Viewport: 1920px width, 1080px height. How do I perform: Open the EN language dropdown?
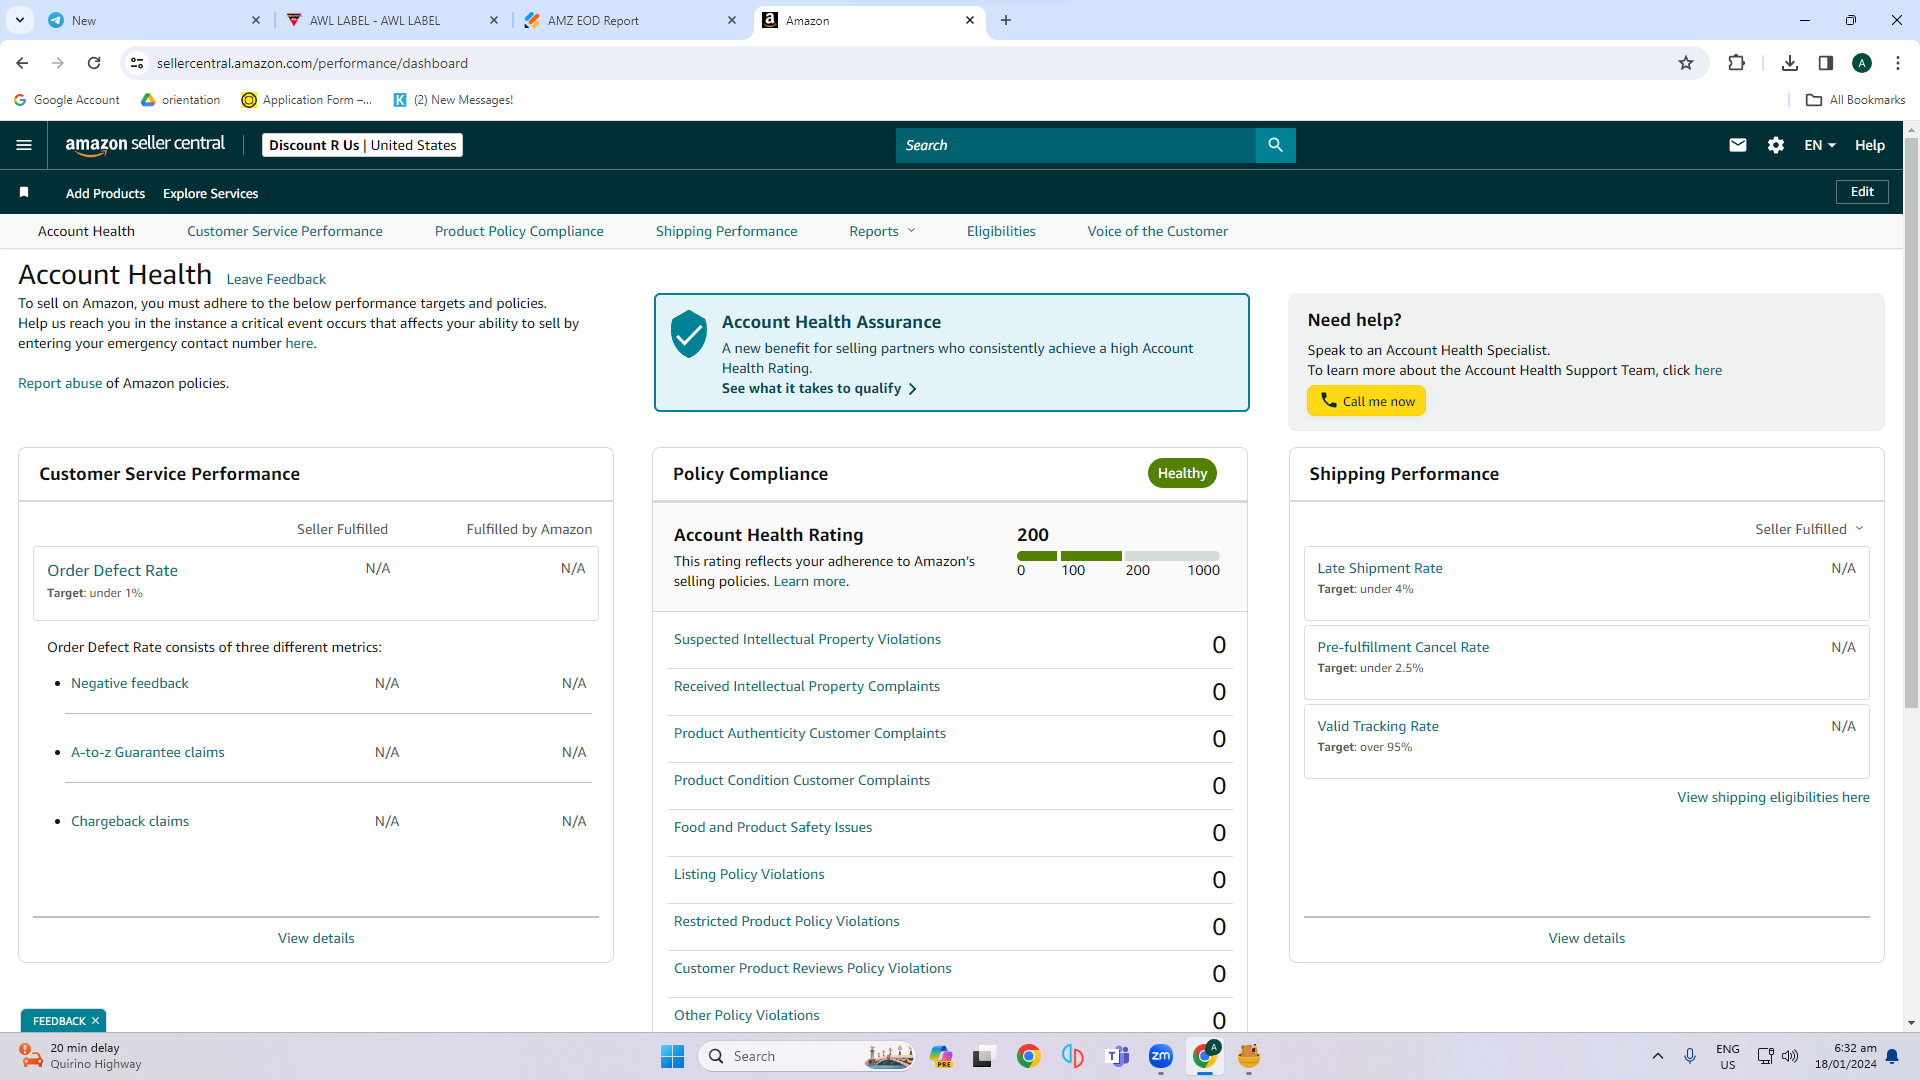[x=1820, y=145]
